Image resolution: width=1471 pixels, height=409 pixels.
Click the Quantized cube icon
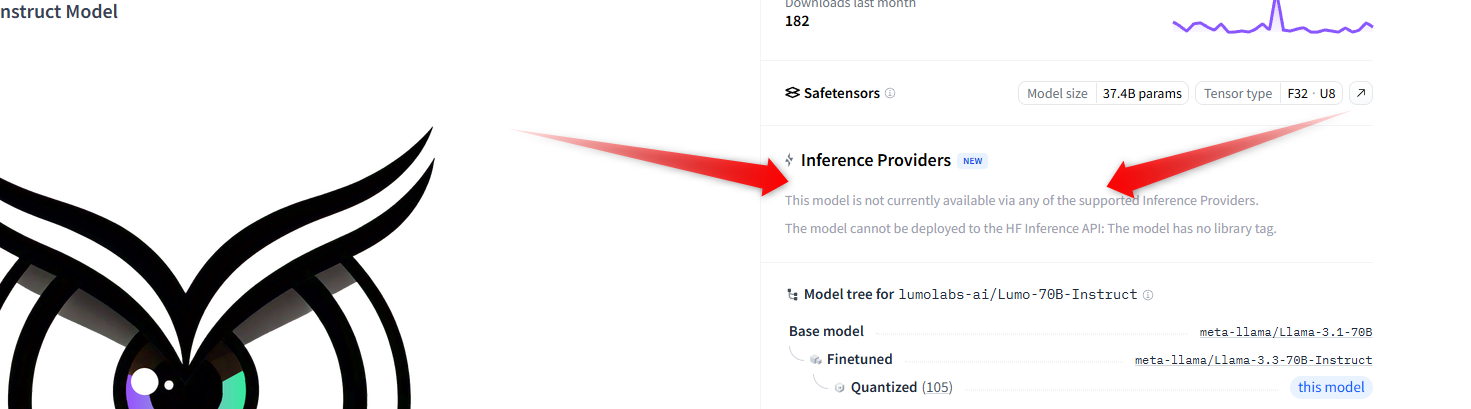840,387
